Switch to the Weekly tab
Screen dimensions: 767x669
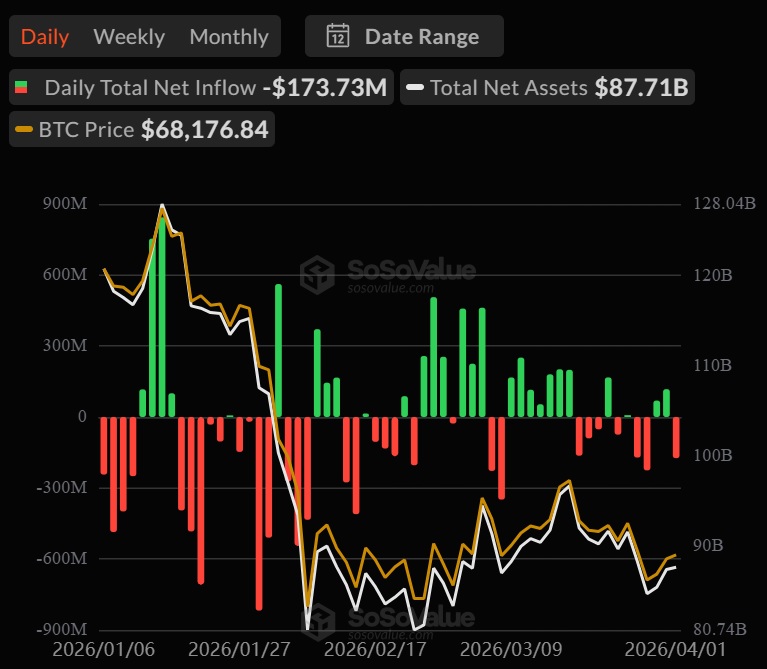coord(129,37)
